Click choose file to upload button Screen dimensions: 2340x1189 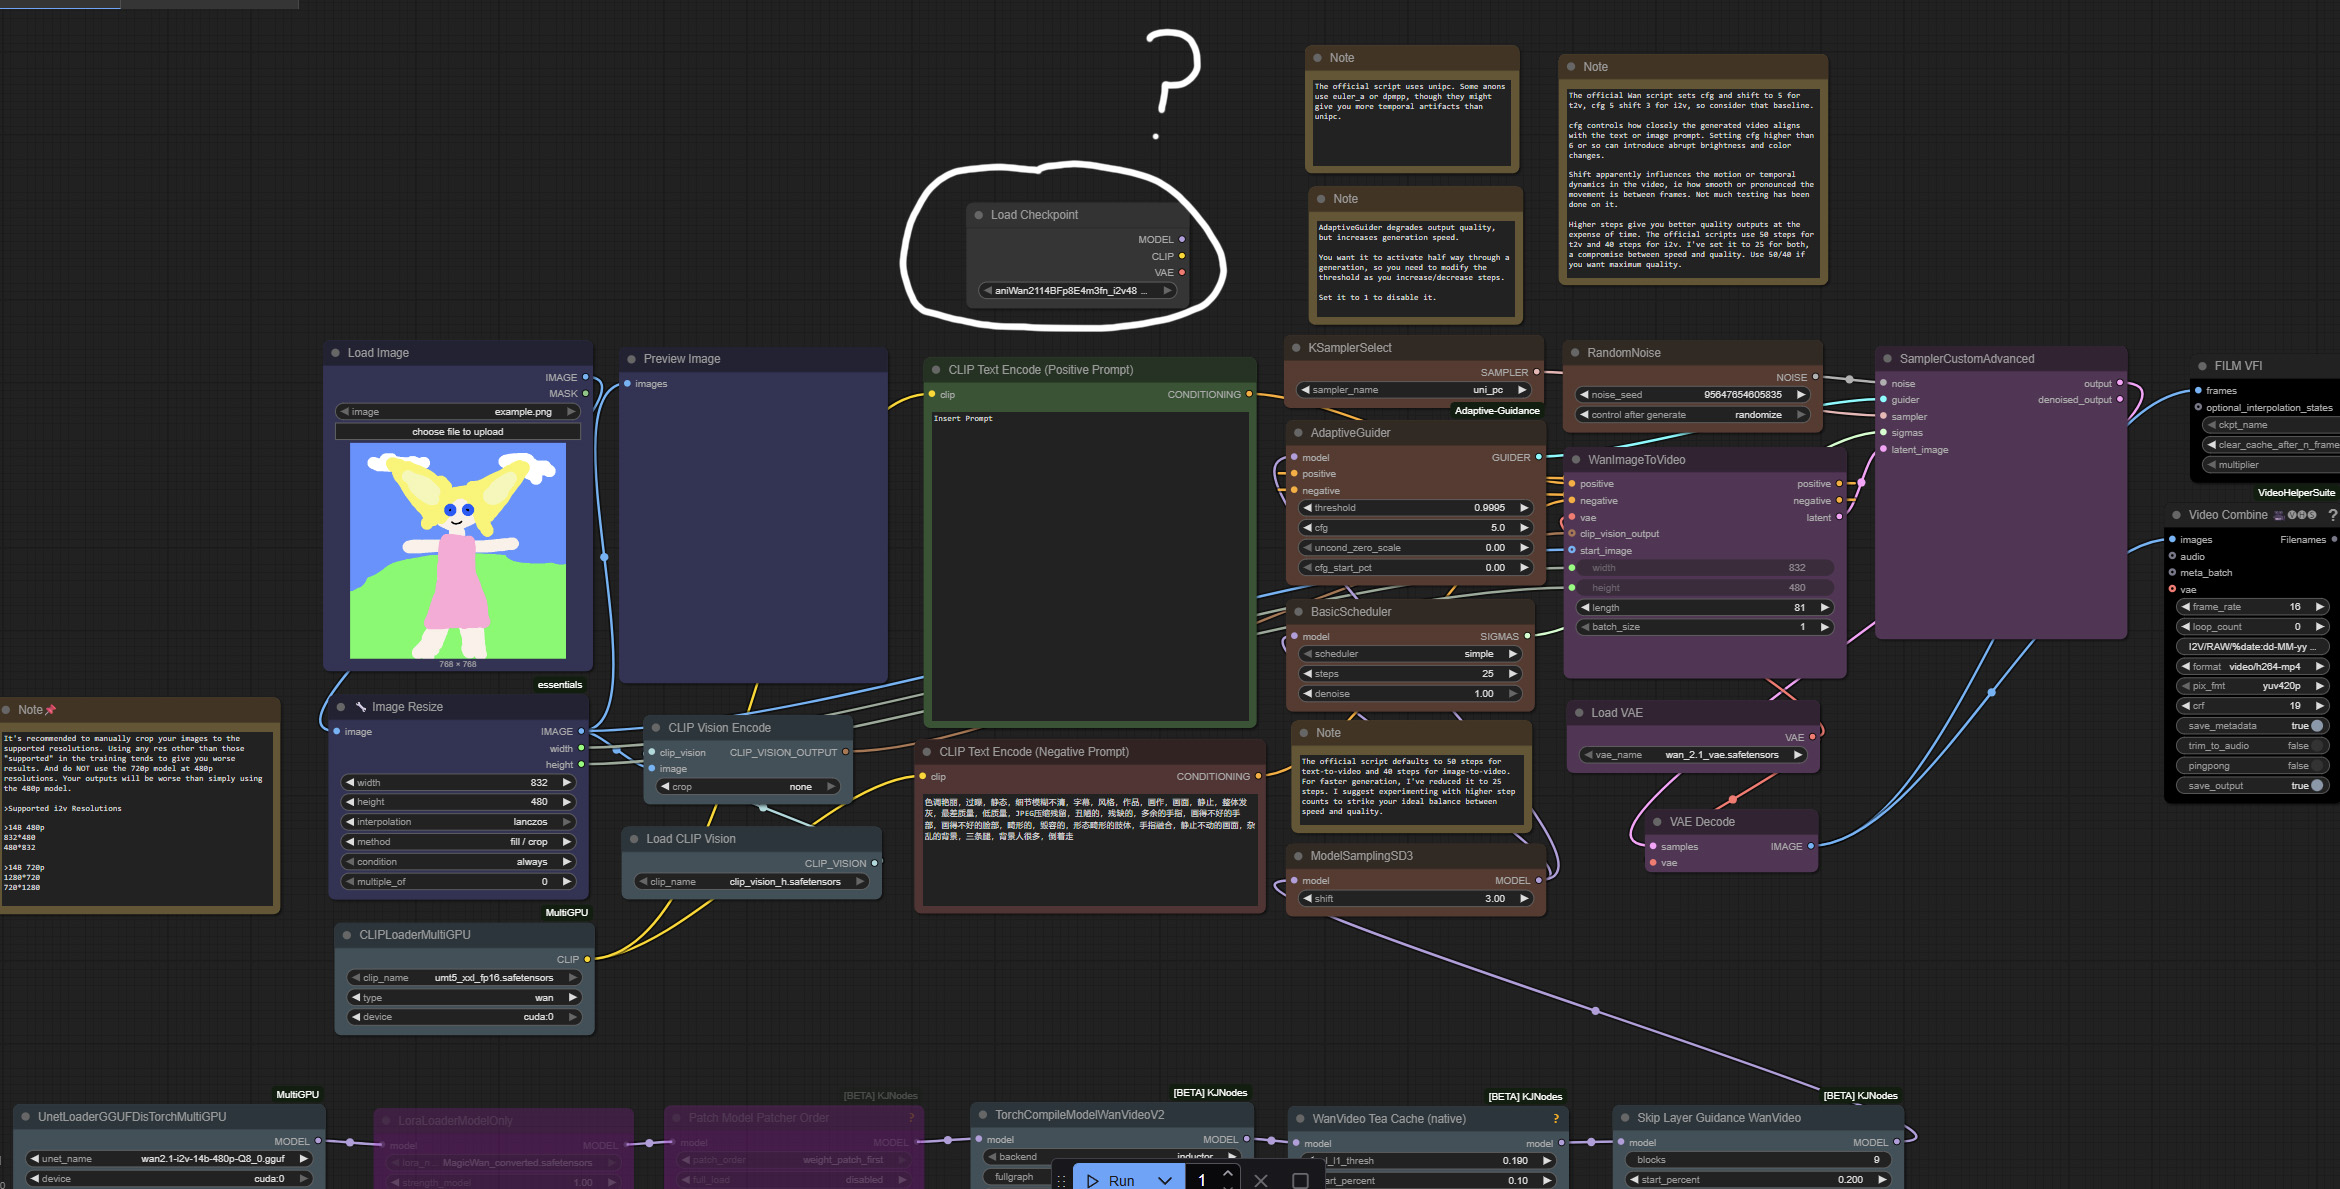(x=458, y=432)
